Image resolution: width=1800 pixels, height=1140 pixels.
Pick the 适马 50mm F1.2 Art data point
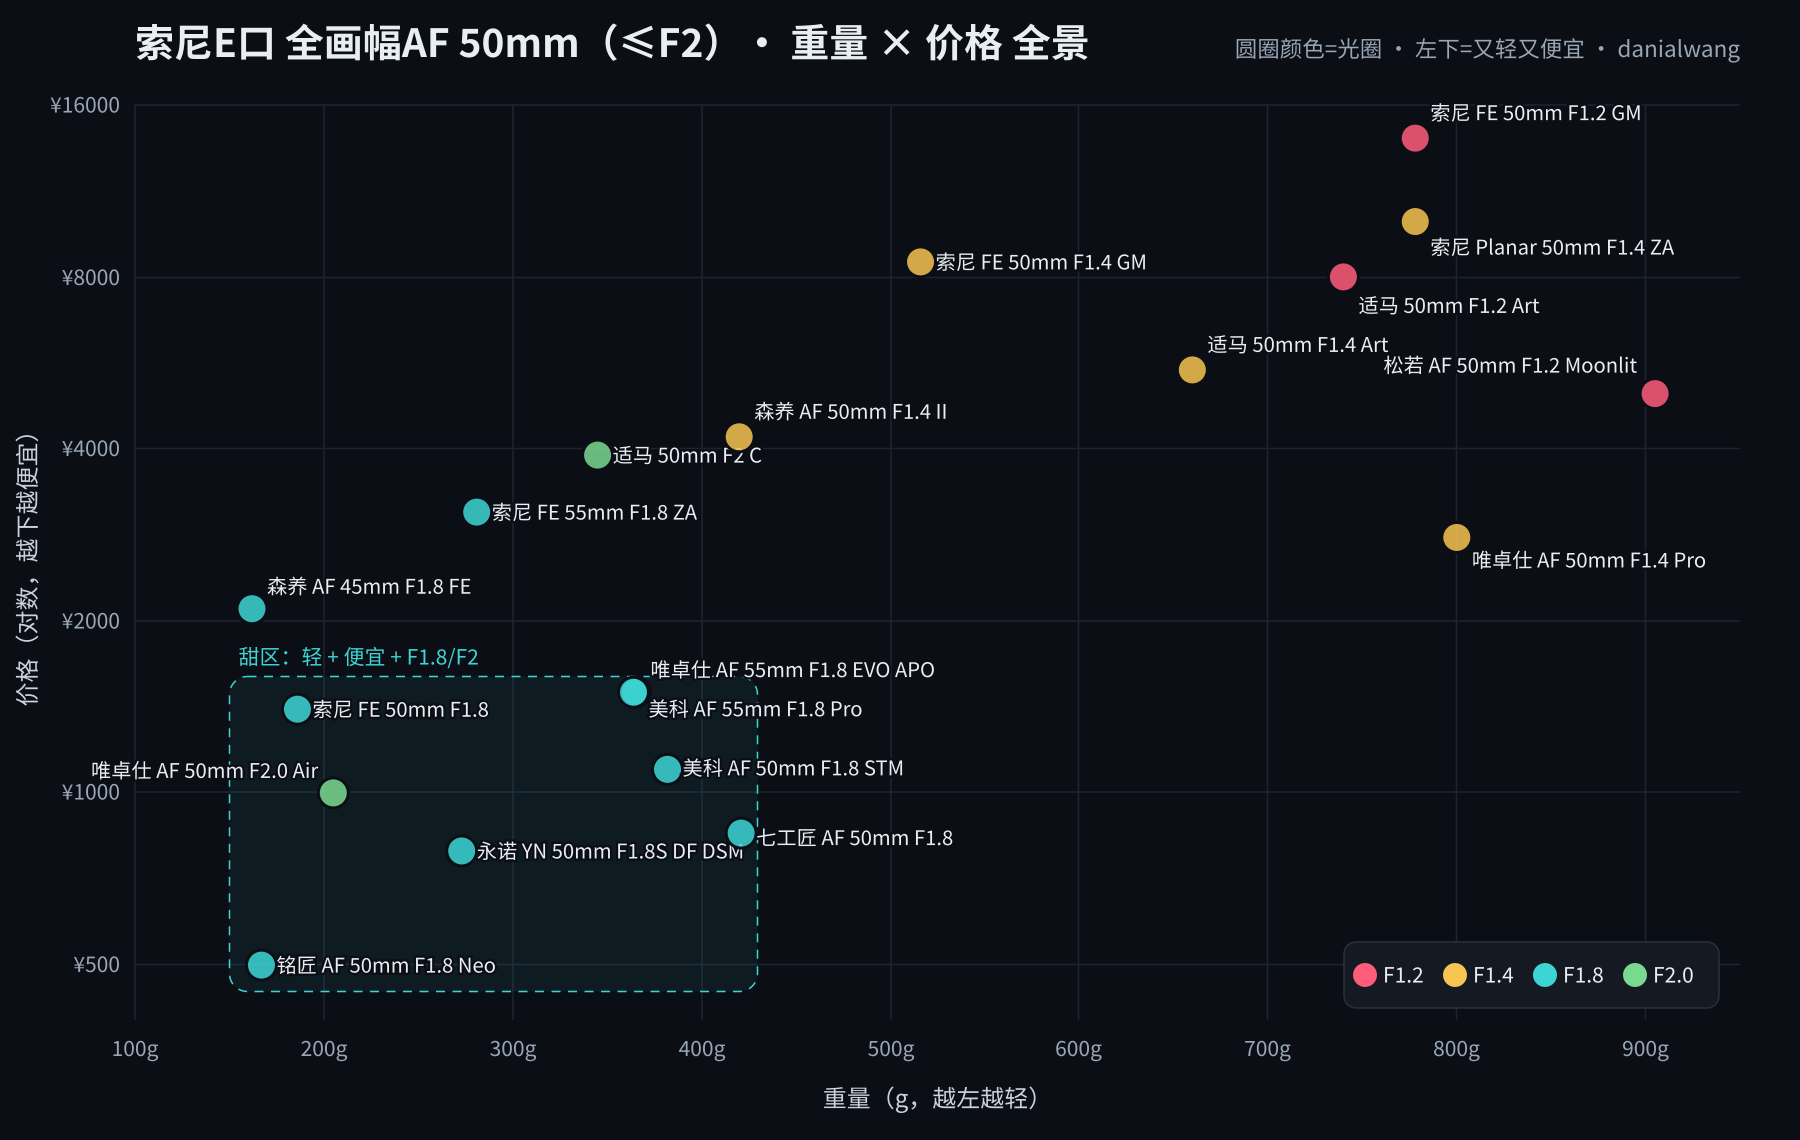[1343, 277]
